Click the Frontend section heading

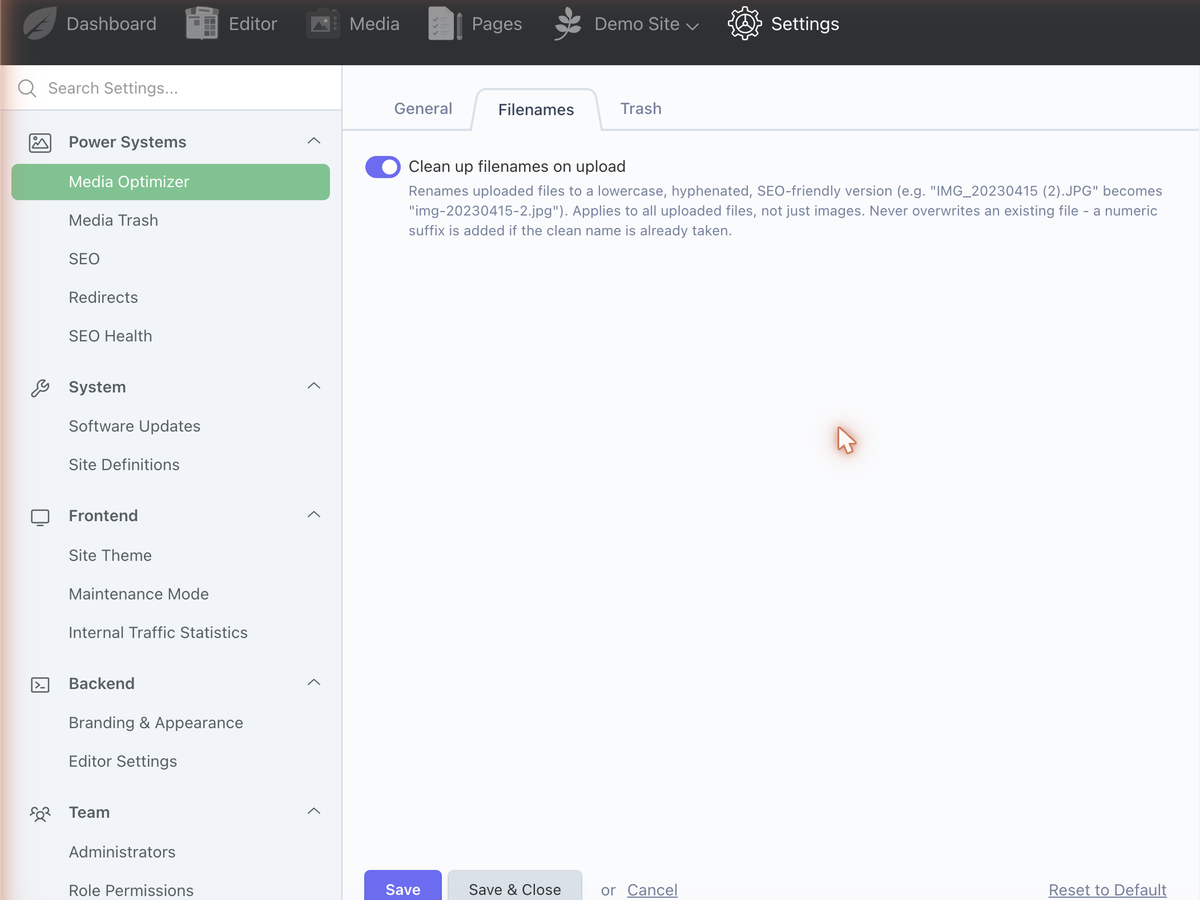click(x=103, y=516)
